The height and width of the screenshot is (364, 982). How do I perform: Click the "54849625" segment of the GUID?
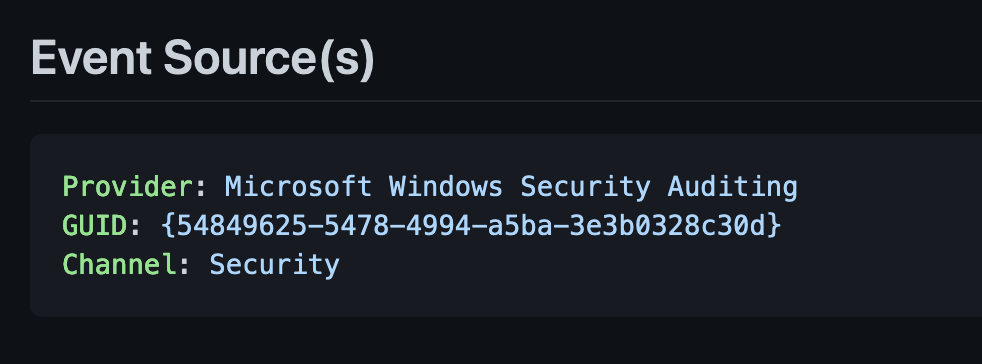tap(242, 226)
